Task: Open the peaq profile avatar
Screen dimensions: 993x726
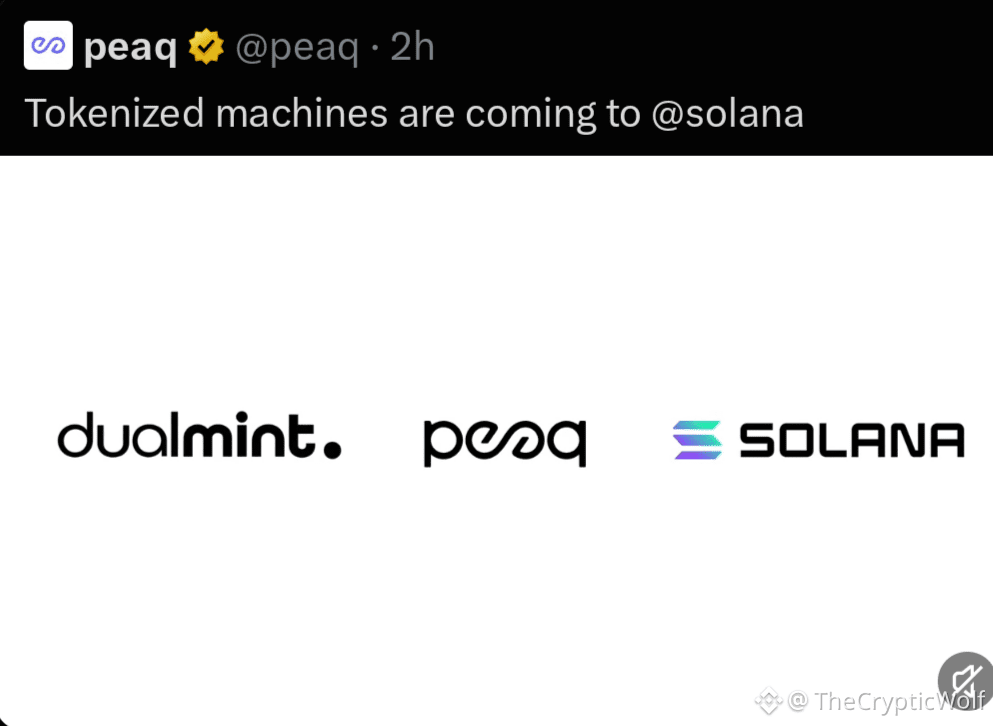Action: click(x=48, y=46)
